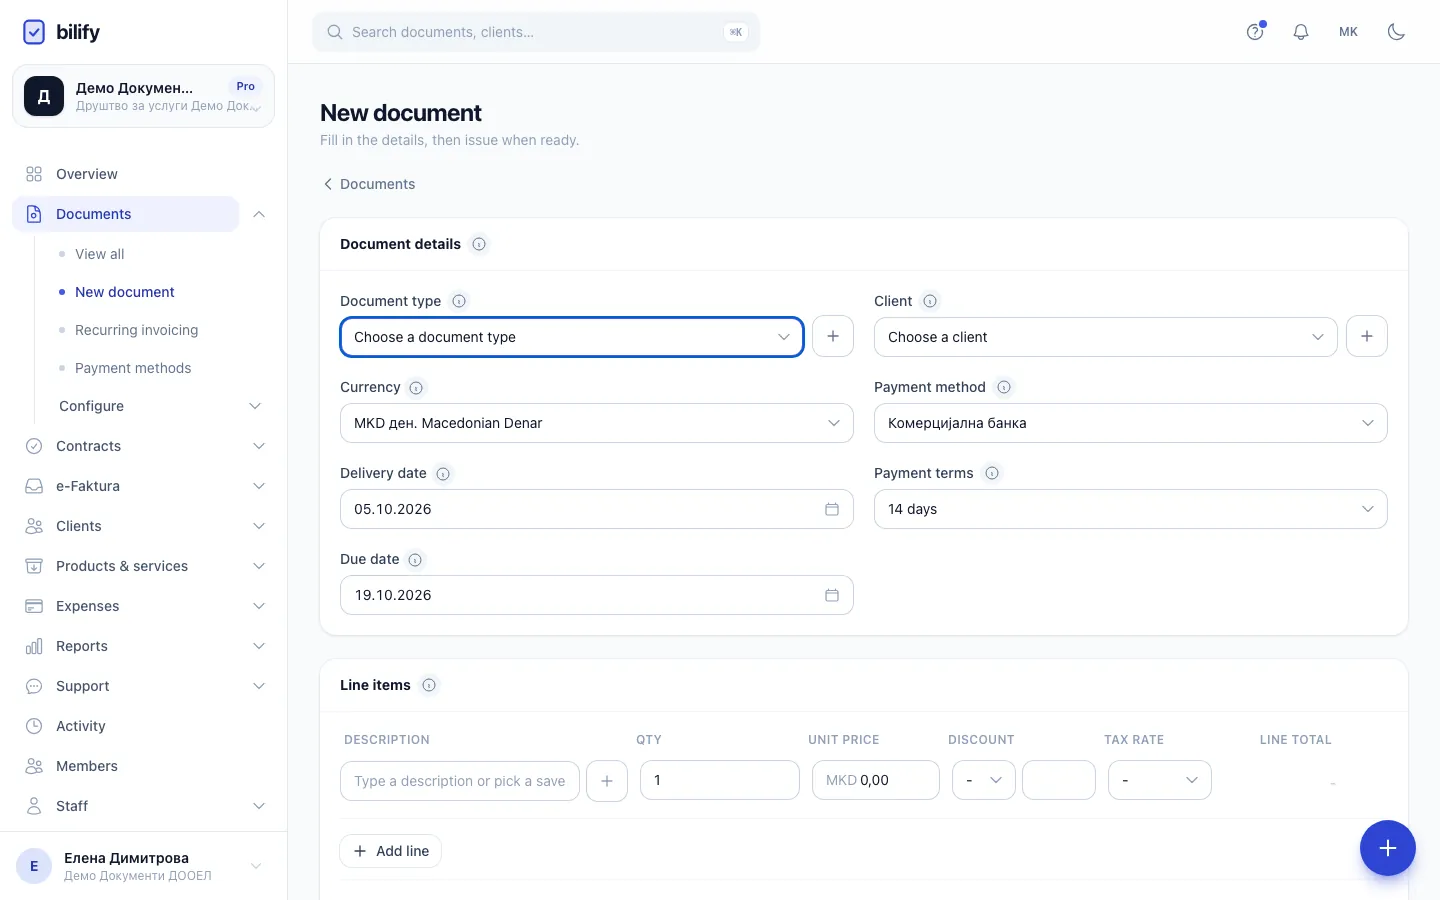Open the Payment terms dropdown

[x=1131, y=509]
